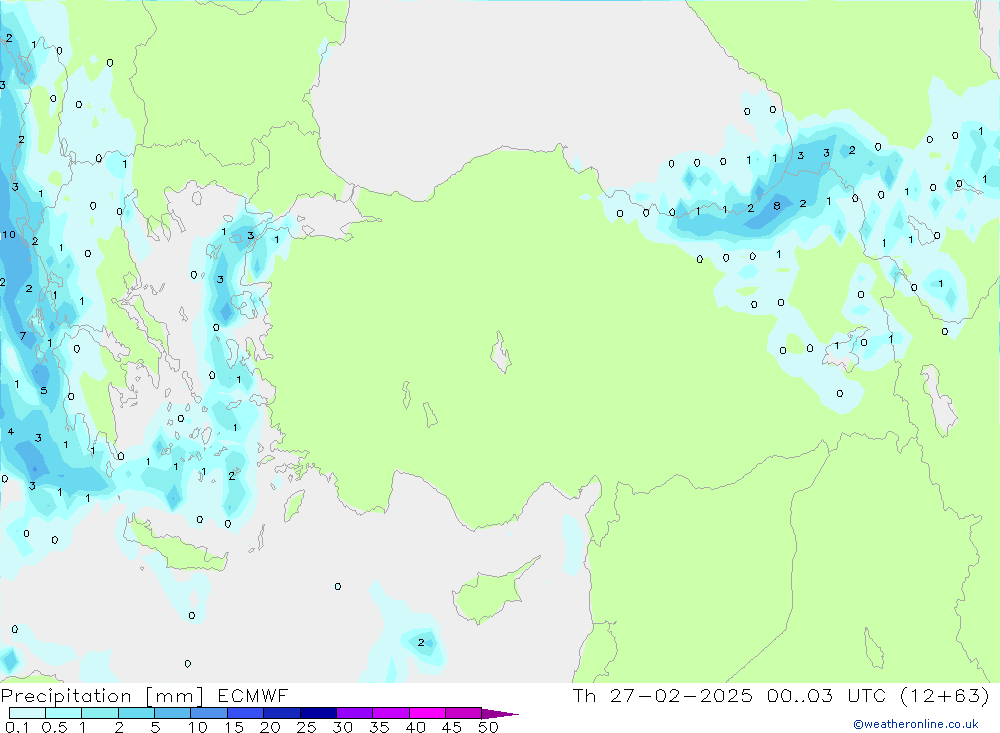Viewport: 1000px width, 733px height.
Task: Select the 2–5 mm legend swatch
Action: coord(136,713)
